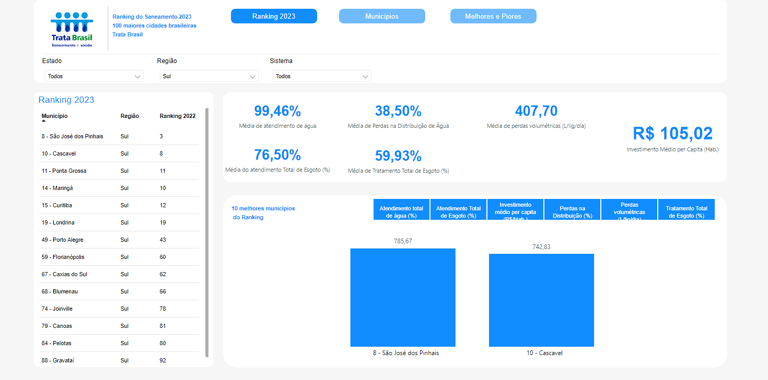Image resolution: width=768 pixels, height=380 pixels.
Task: Click the '10 melhores municípios do Ranking' title
Action: pos(264,213)
